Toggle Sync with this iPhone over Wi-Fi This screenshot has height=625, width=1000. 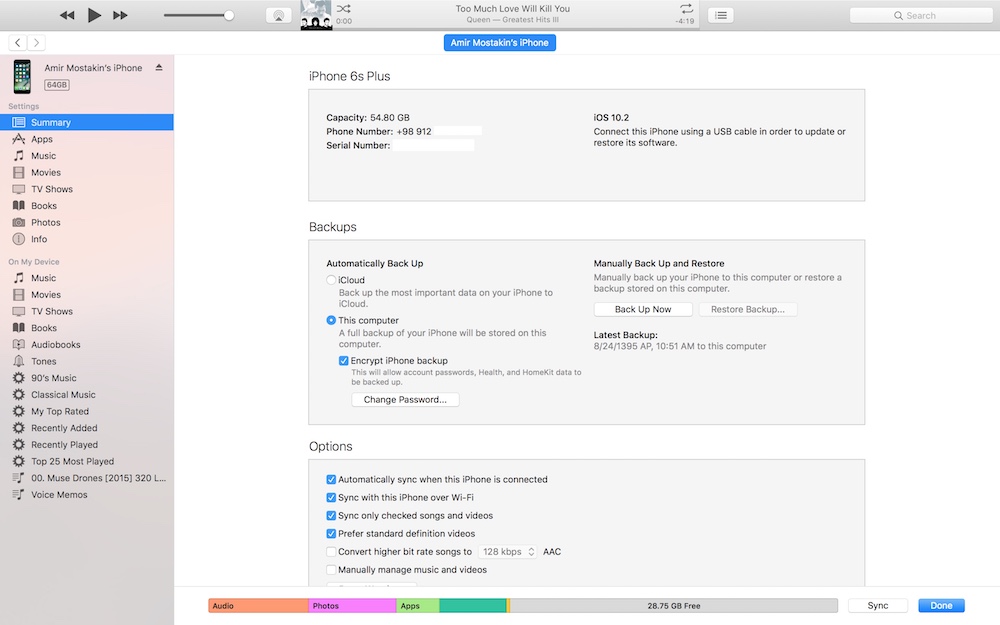tap(331, 497)
